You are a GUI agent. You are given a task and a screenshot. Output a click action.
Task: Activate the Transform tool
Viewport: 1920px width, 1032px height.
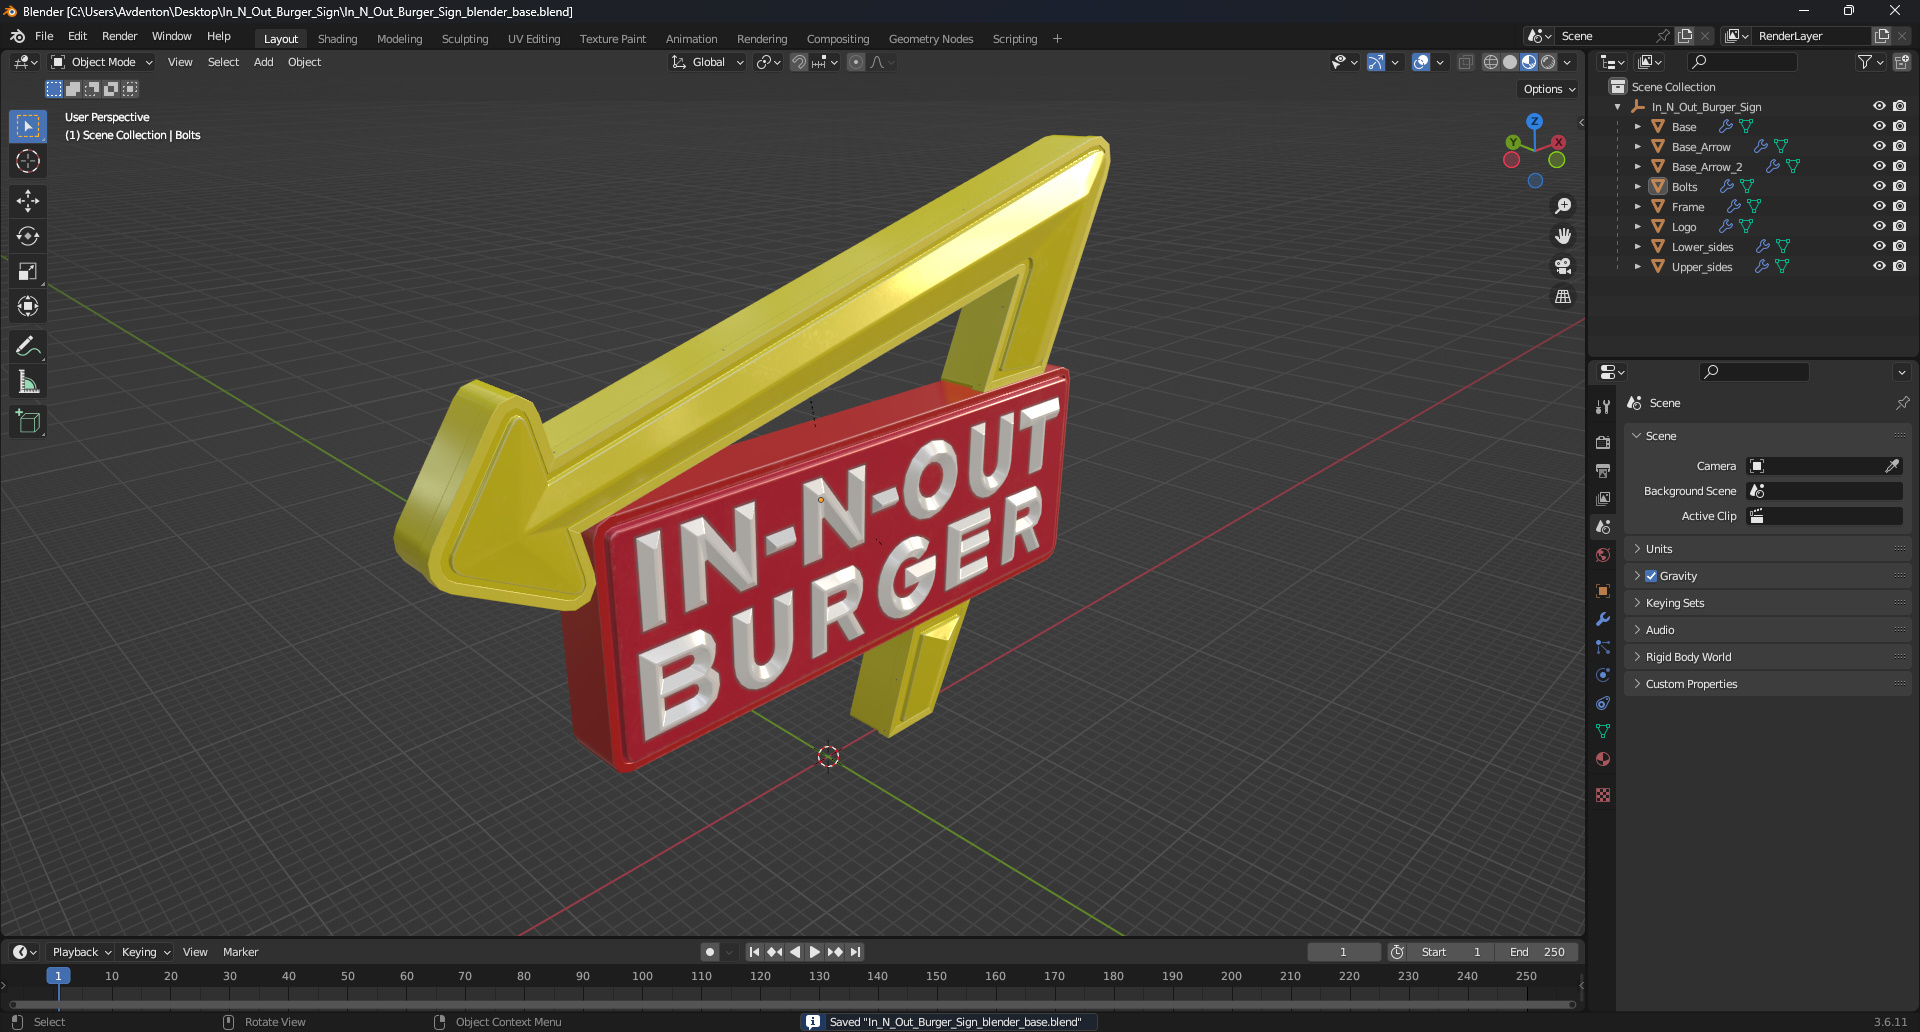coord(28,306)
